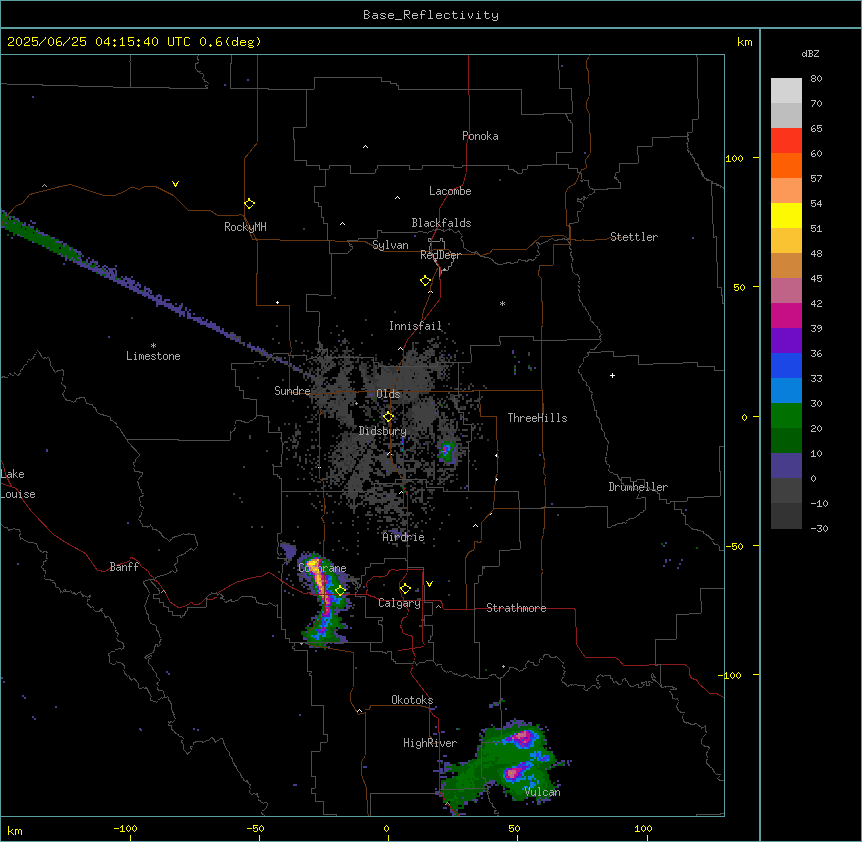Click the RedDeer city label
This screenshot has height=842, width=862.
pos(440,255)
